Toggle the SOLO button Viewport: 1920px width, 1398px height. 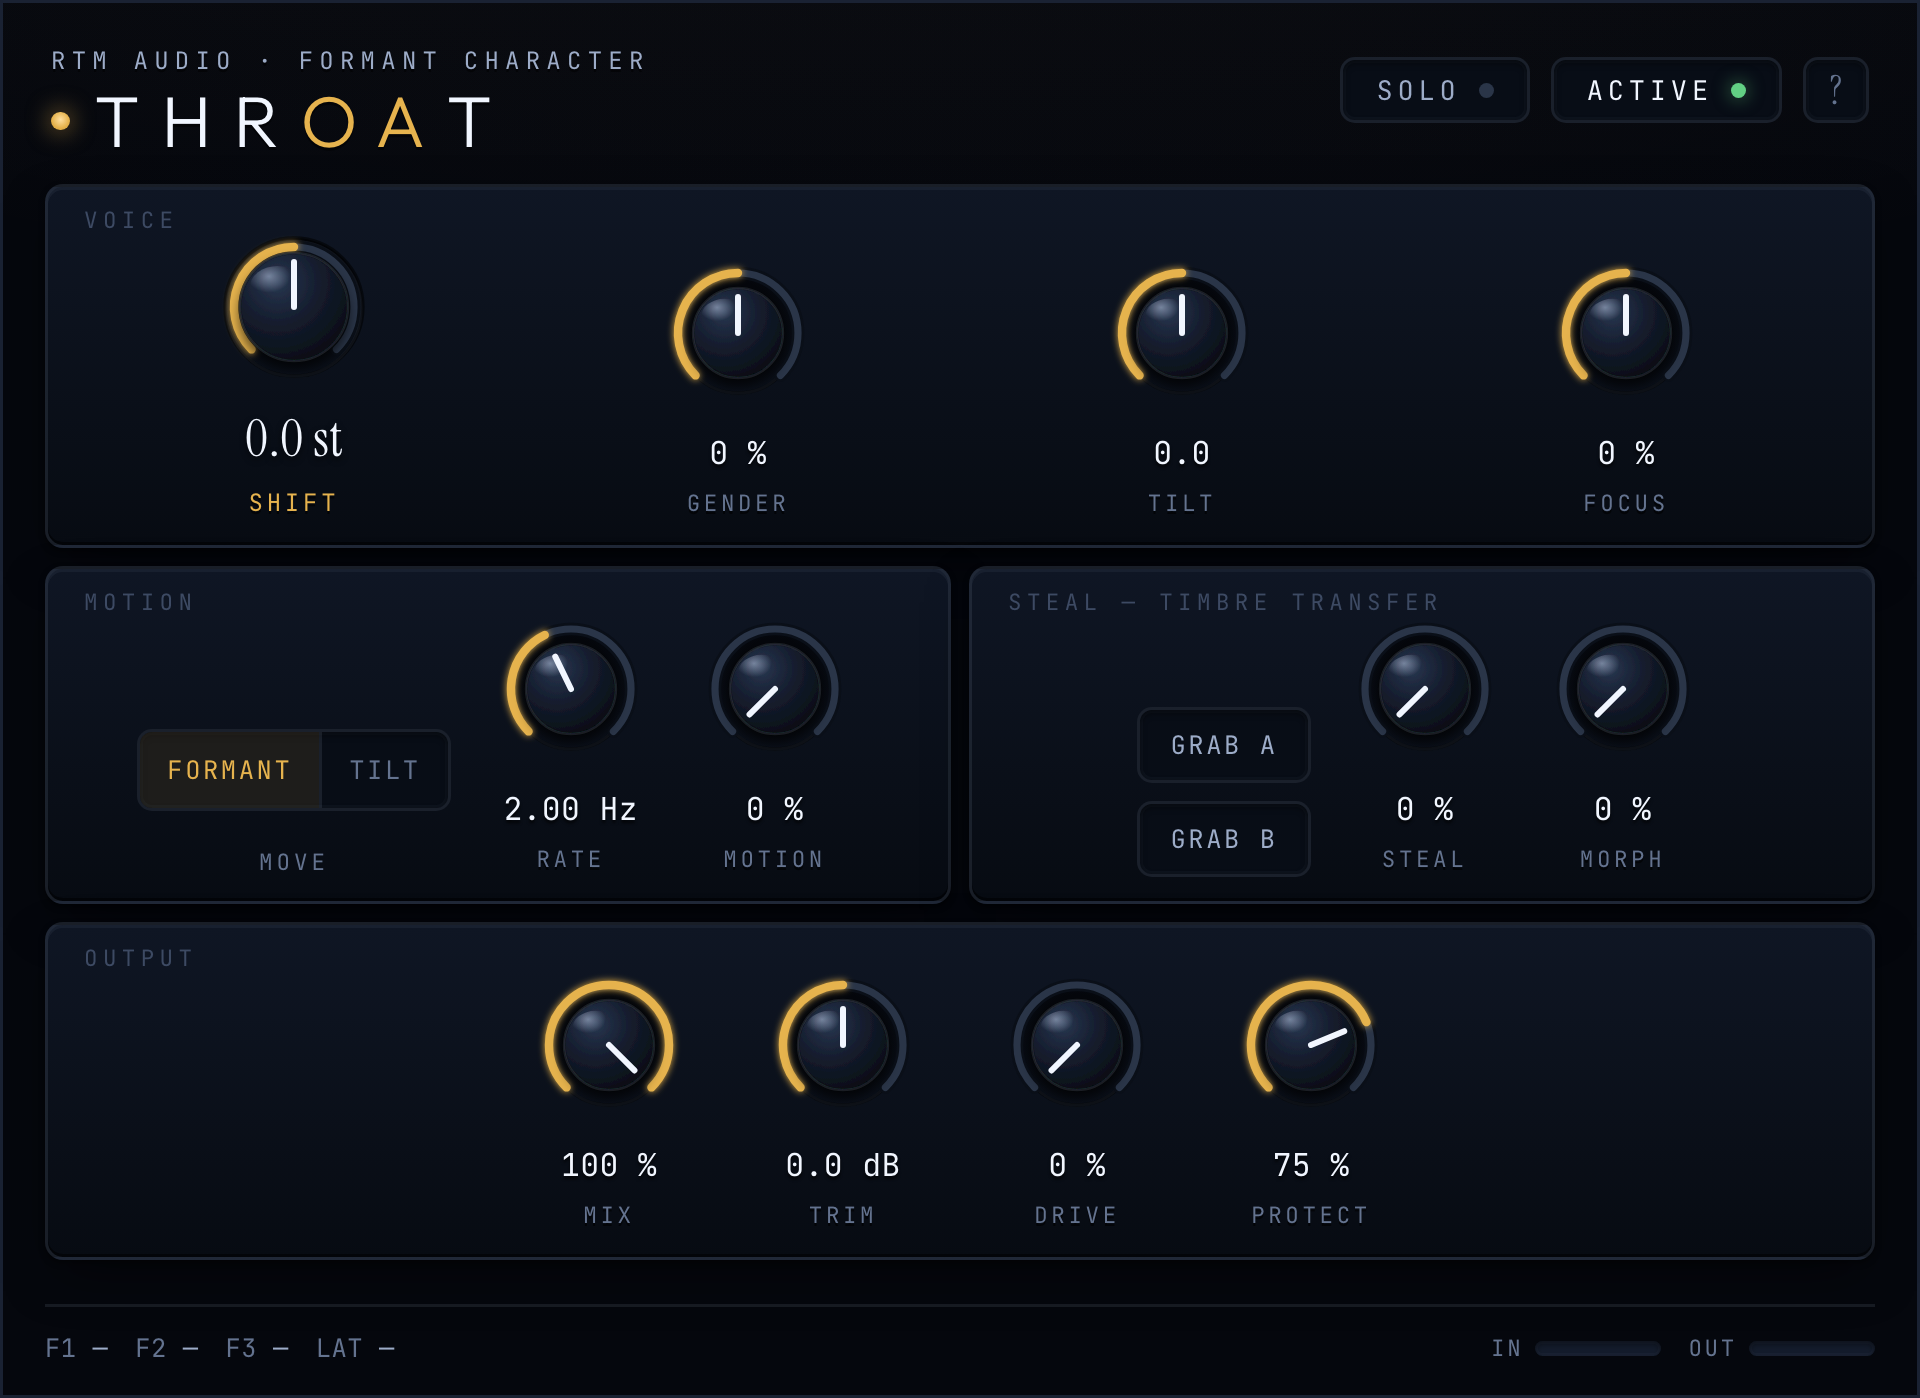coord(1434,90)
